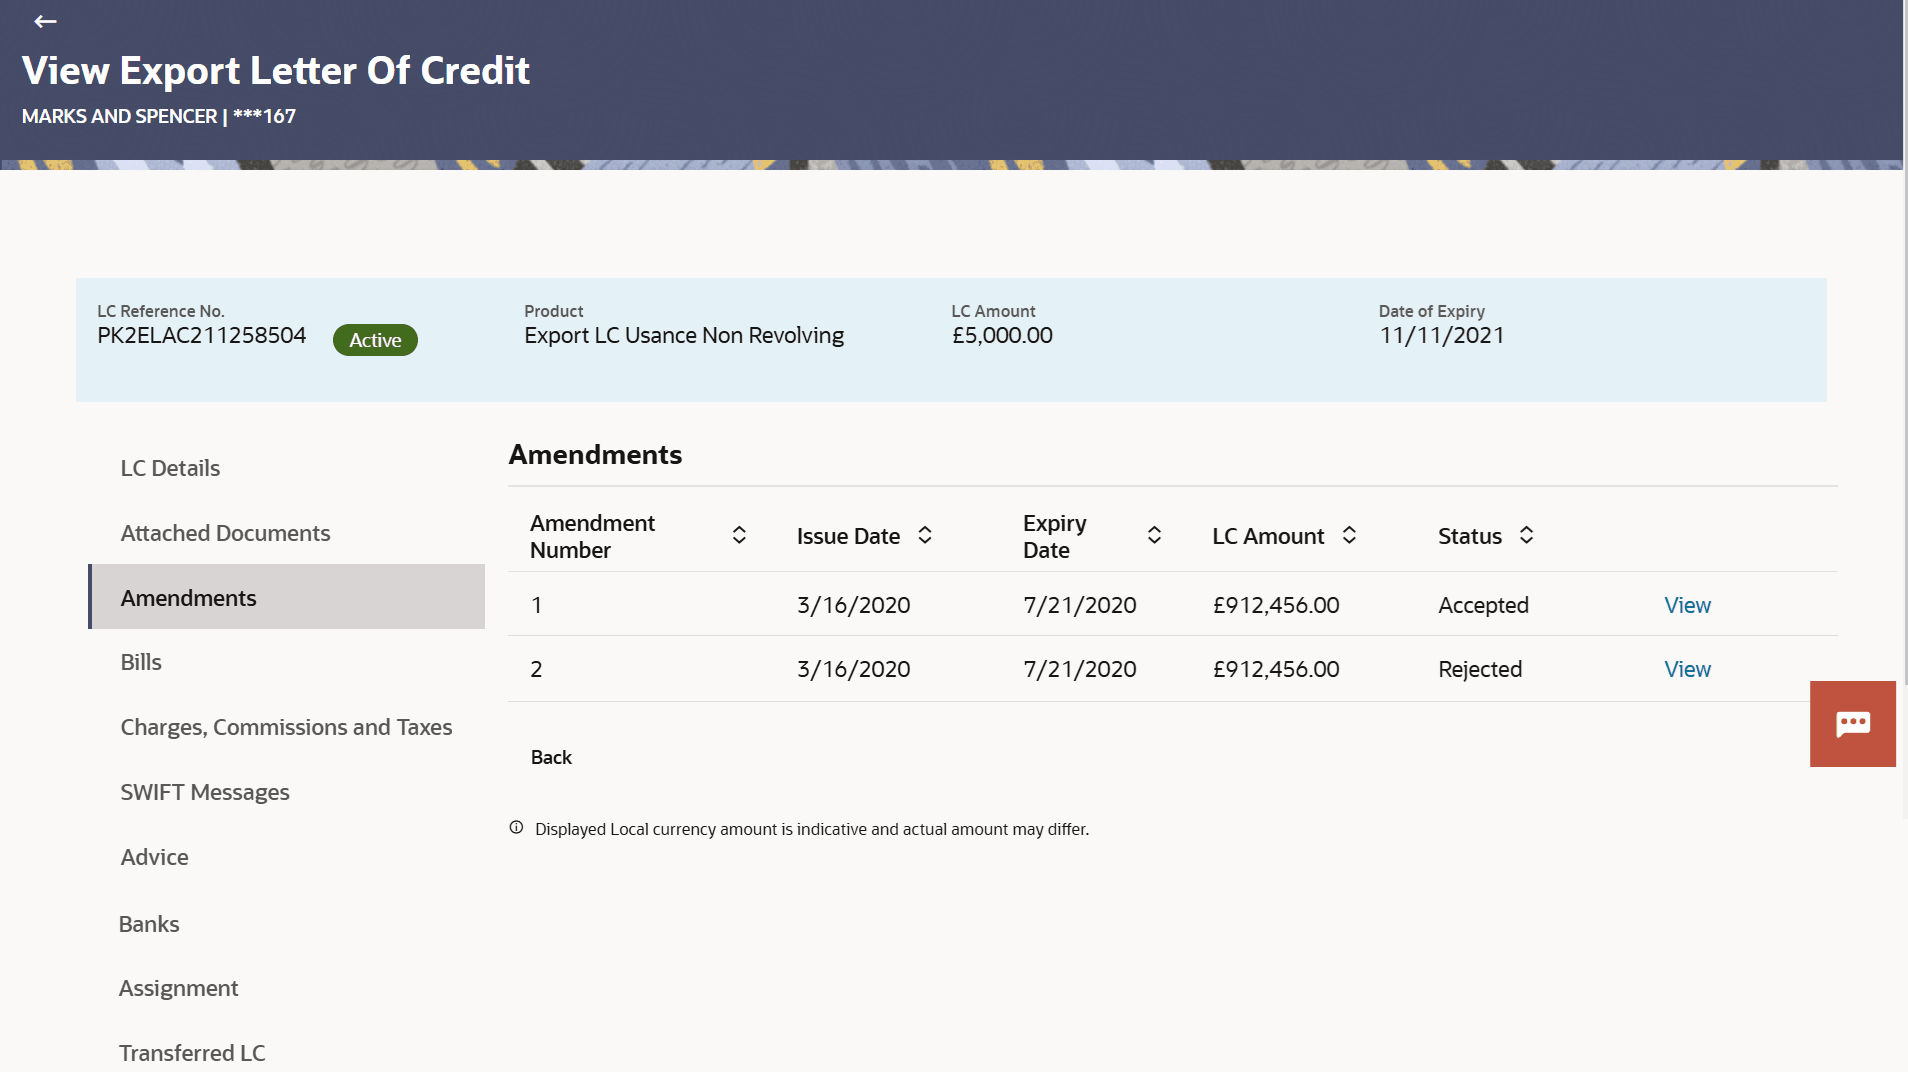Click the MARKS AND SPENCER party name
The image size is (1908, 1072).
pos(119,116)
